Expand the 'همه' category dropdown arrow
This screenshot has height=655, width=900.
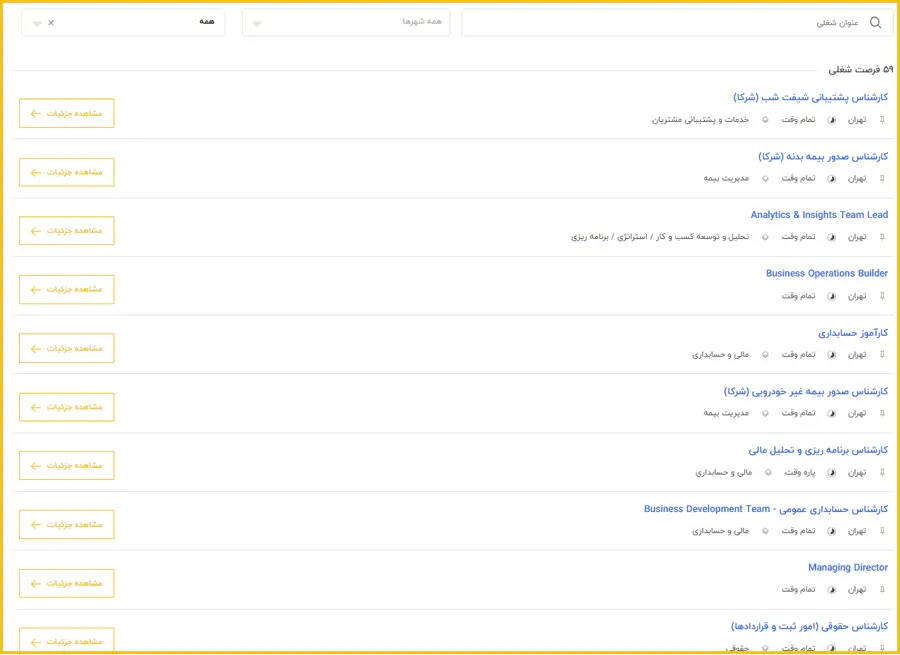pos(37,23)
